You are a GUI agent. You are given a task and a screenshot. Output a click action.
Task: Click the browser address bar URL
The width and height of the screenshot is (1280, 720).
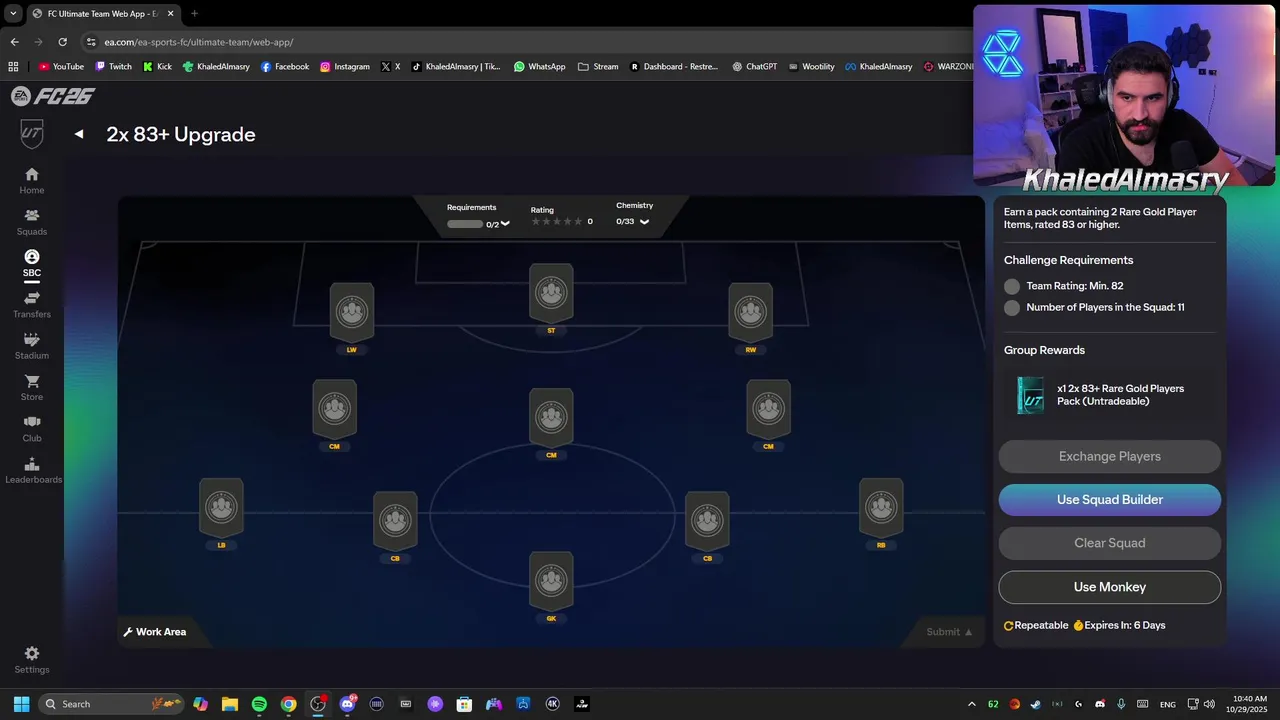coord(198,42)
